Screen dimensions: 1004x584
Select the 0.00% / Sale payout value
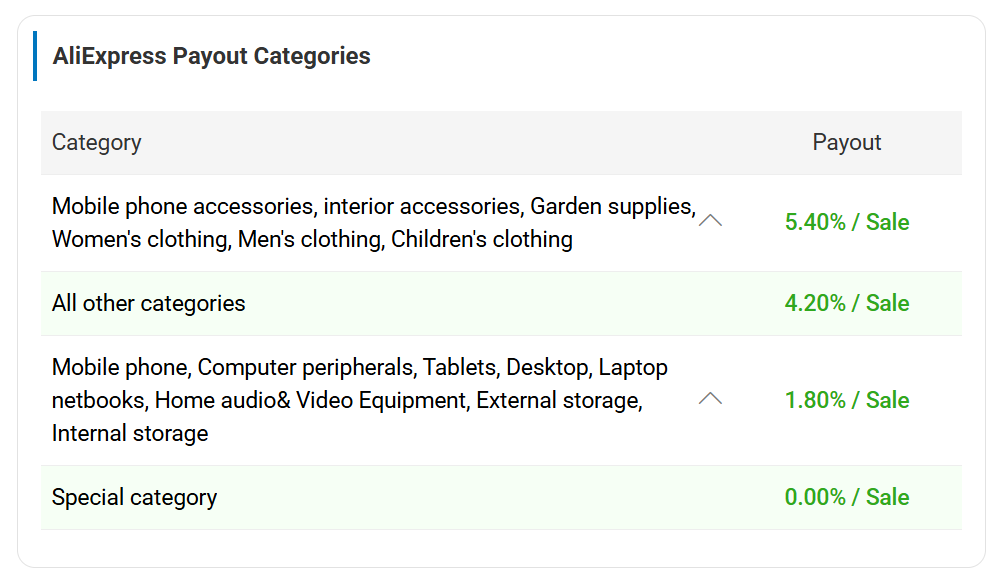pyautogui.click(x=846, y=497)
